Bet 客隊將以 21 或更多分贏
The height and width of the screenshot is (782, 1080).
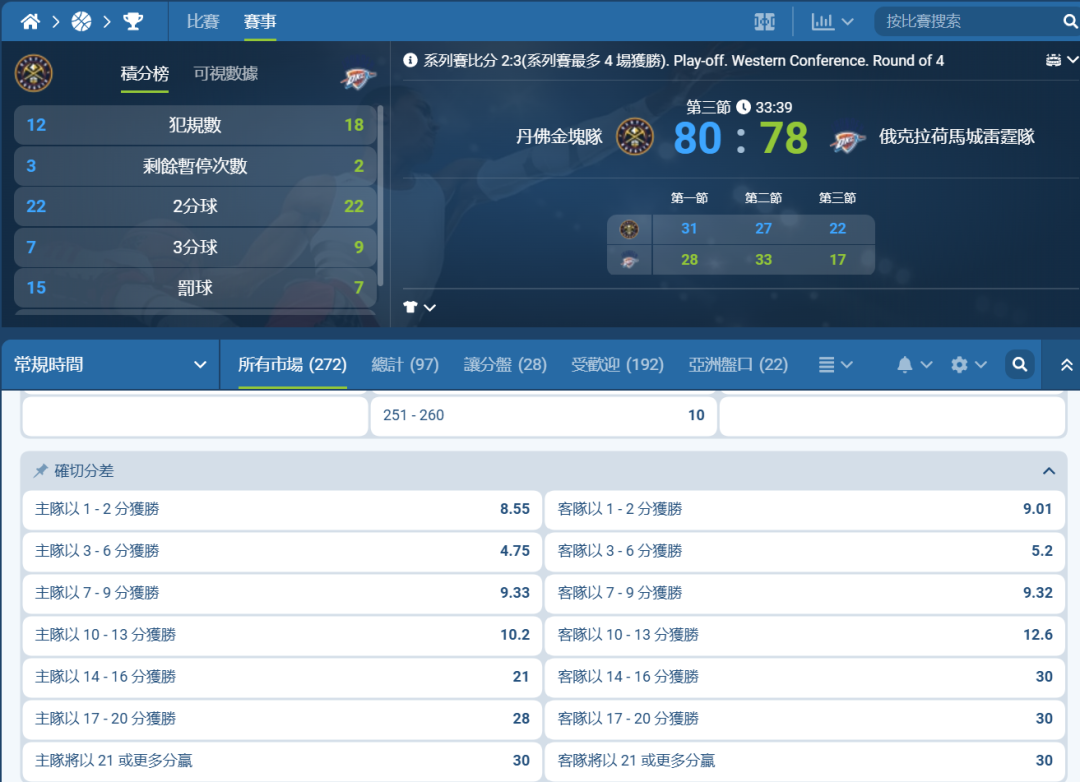804,761
